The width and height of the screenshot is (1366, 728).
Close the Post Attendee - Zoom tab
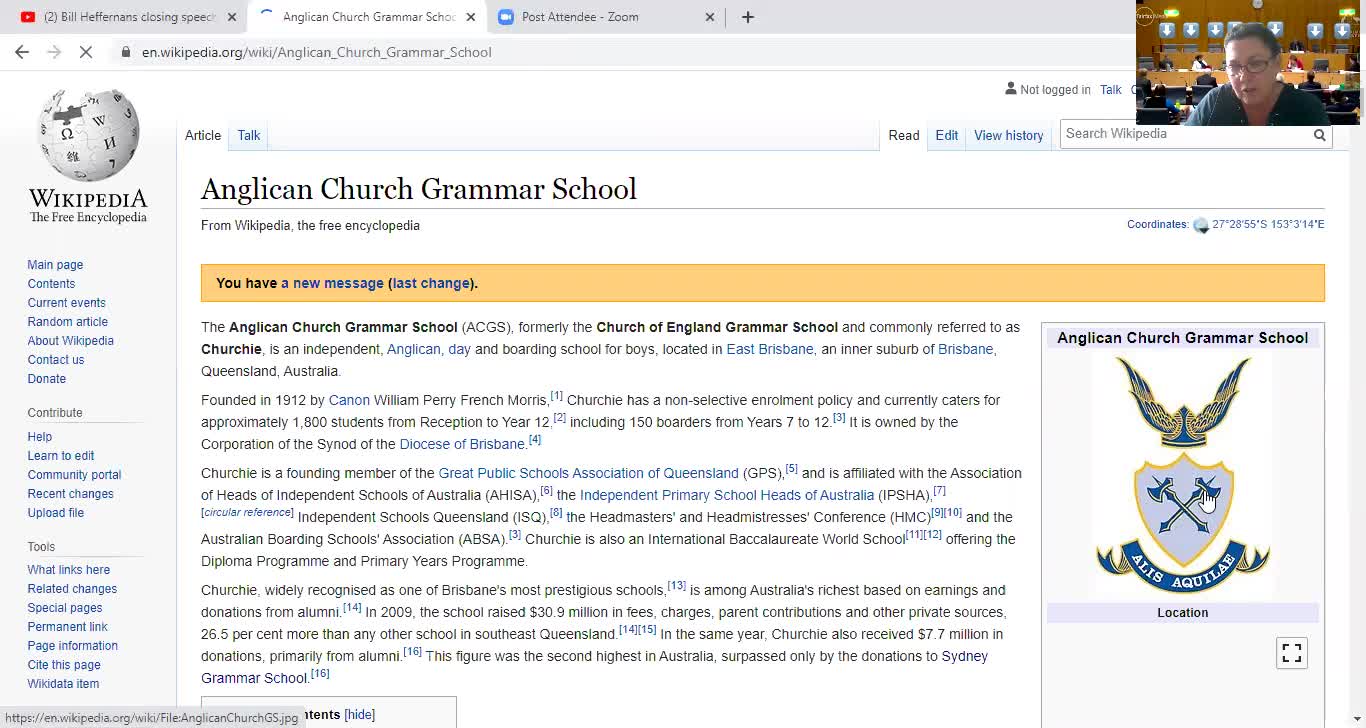click(710, 17)
